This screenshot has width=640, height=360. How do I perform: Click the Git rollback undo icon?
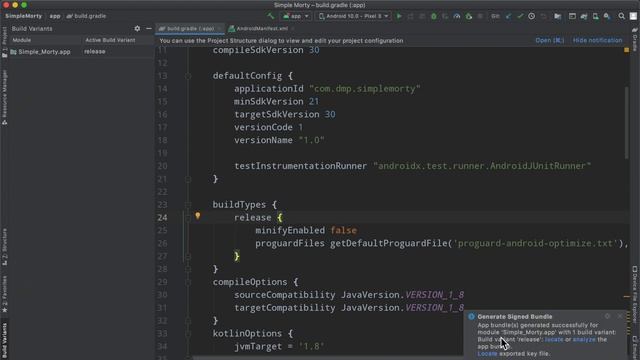tap(543, 16)
